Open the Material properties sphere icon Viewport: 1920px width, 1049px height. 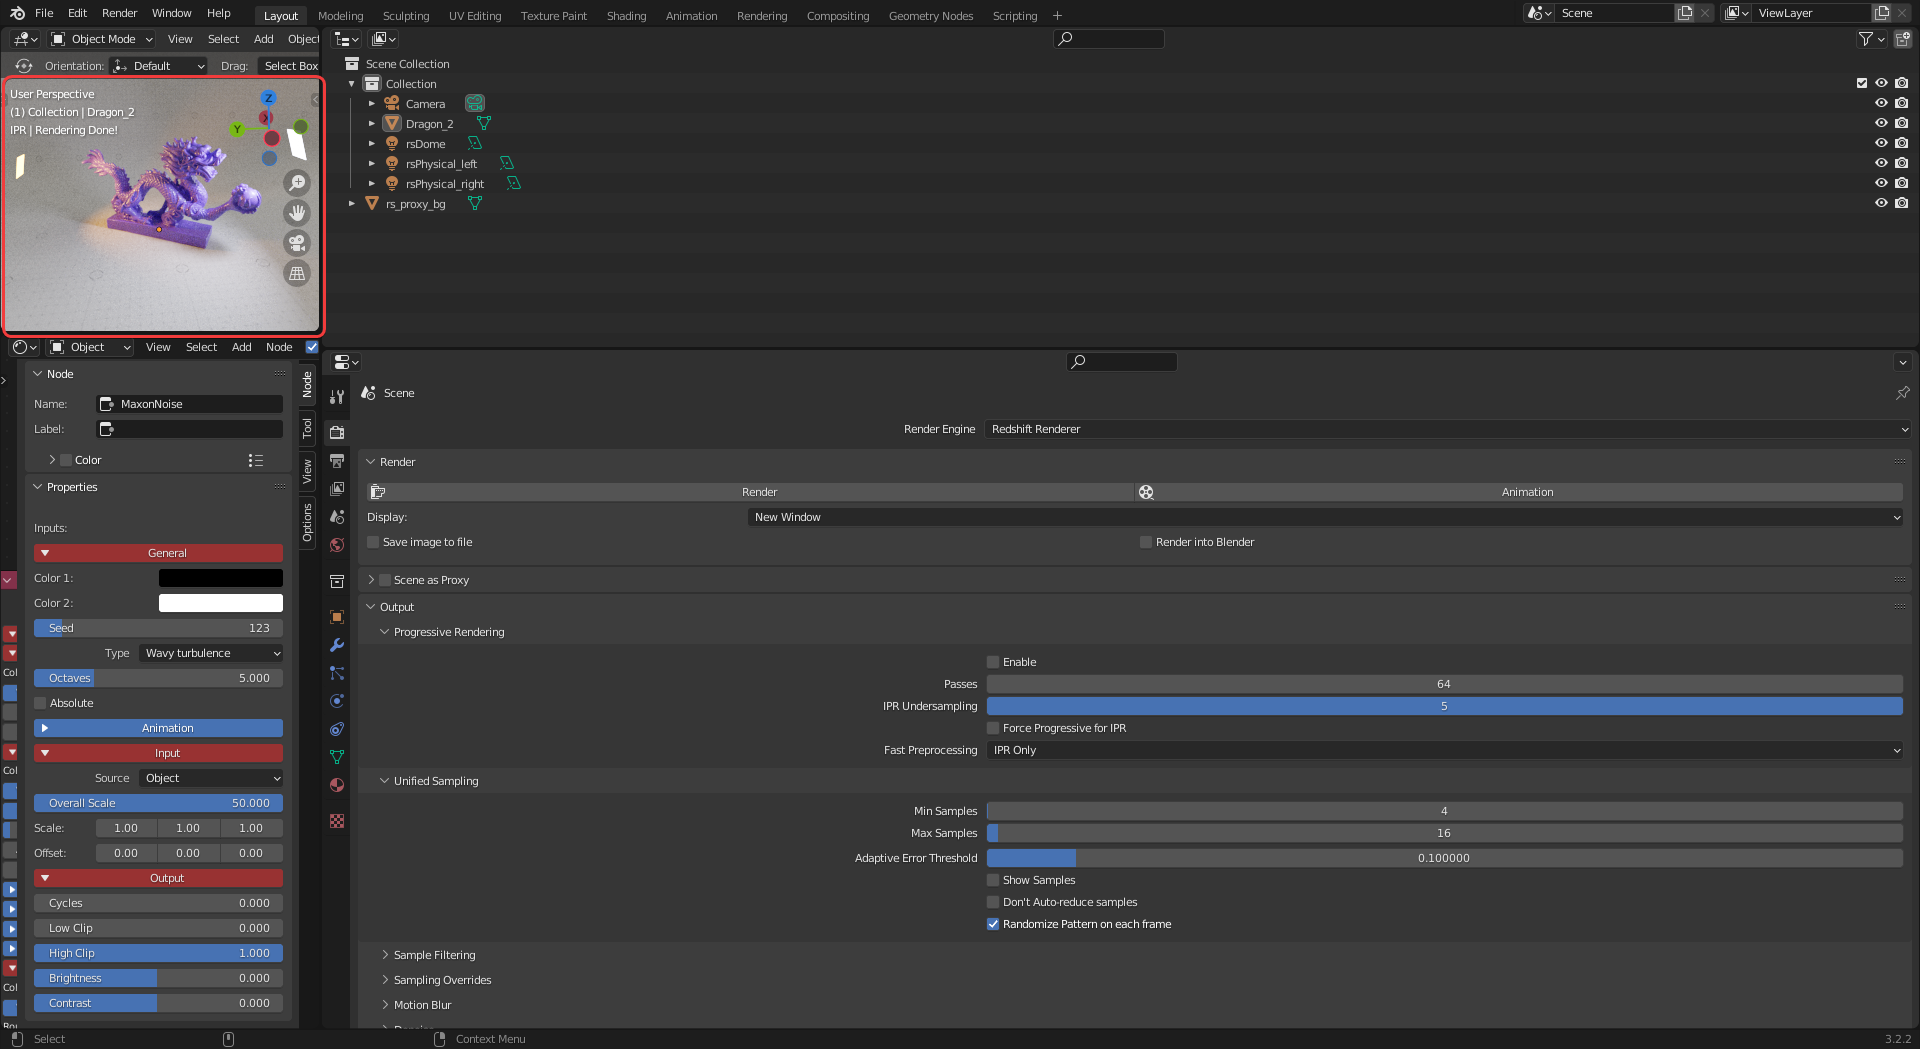pyautogui.click(x=337, y=785)
